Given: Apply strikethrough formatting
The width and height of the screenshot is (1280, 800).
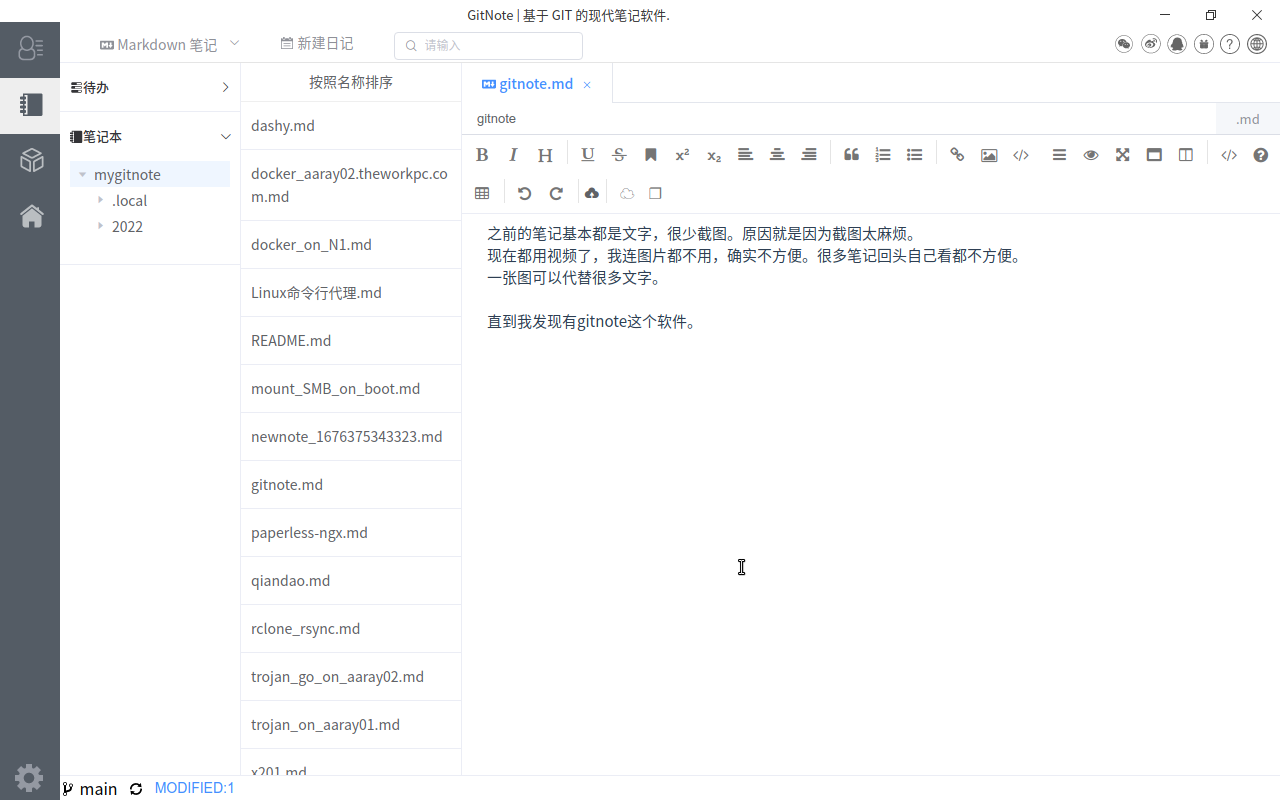Looking at the screenshot, I should click(x=619, y=155).
